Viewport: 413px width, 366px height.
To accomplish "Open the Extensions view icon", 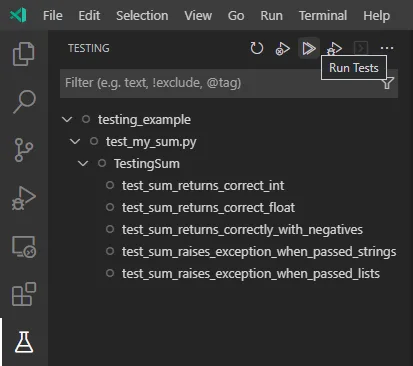I will click(24, 294).
